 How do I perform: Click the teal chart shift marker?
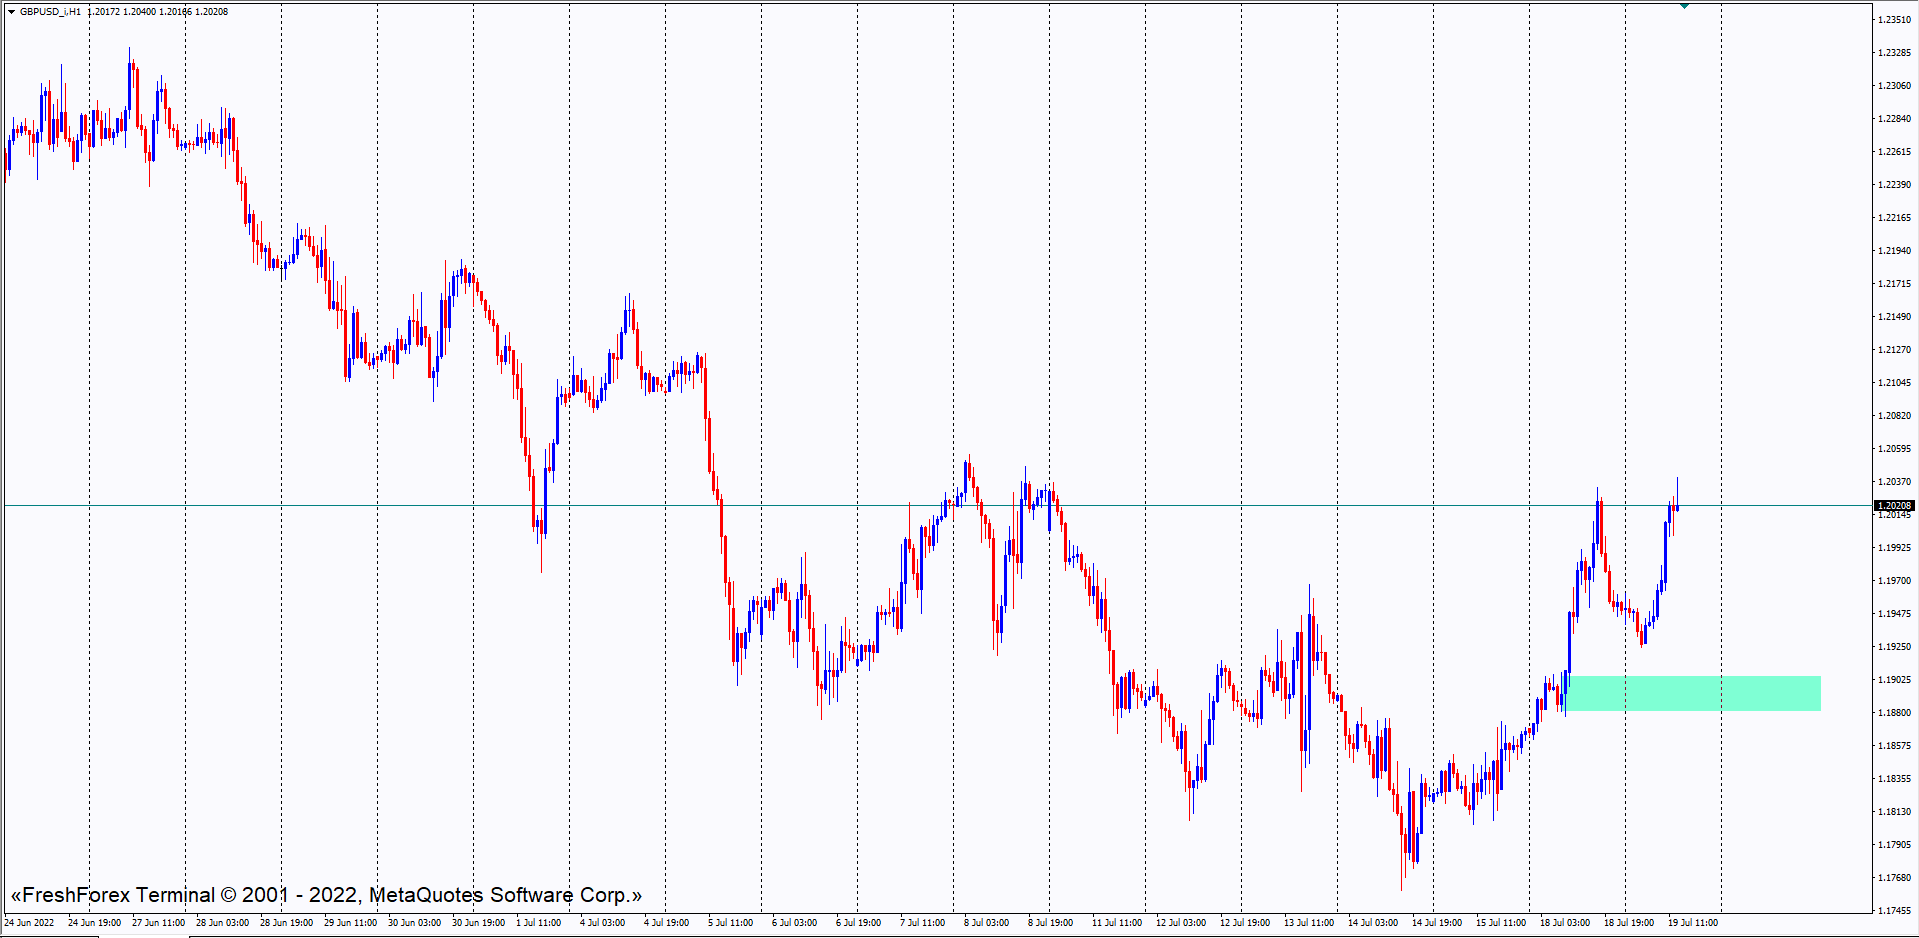coord(1684,6)
